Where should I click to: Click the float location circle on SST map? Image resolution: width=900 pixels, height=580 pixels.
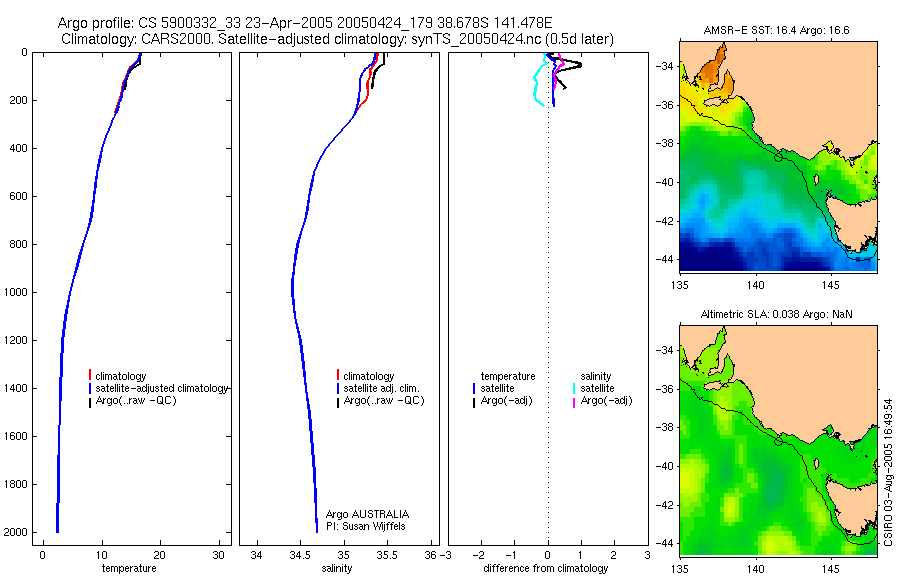point(778,157)
